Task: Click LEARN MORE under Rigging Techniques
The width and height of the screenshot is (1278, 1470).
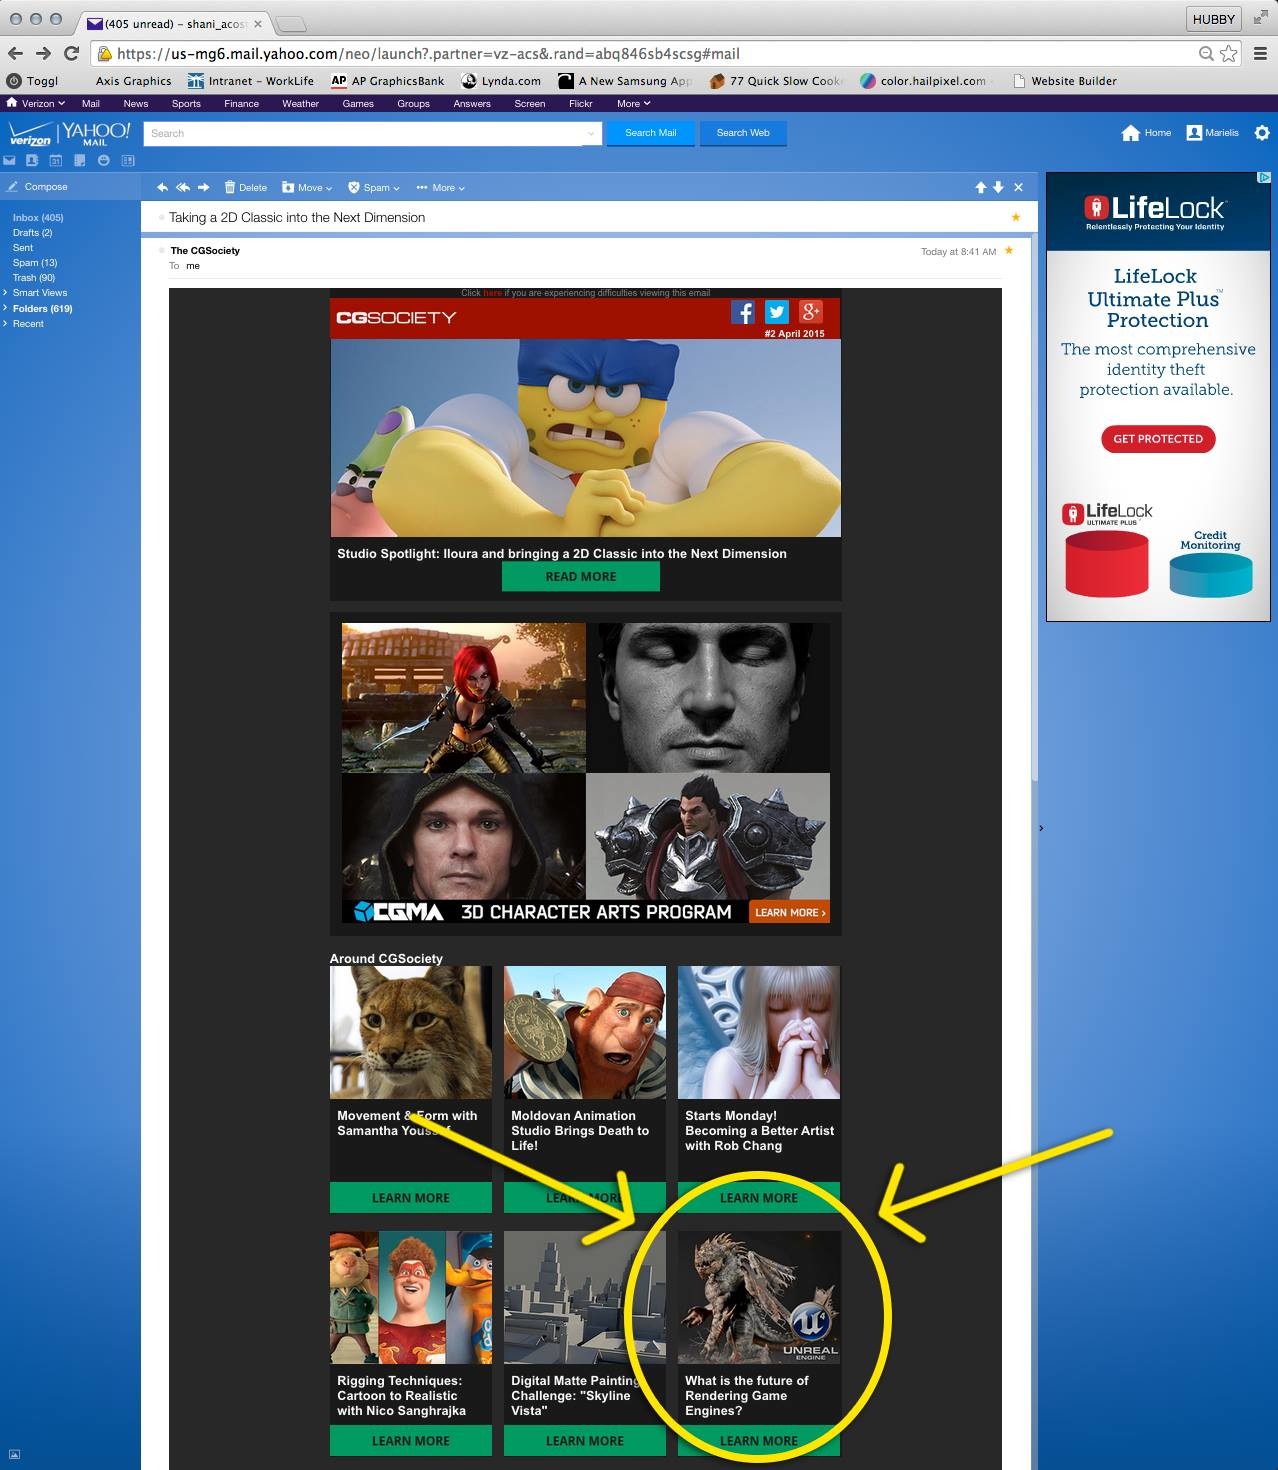Action: tap(411, 1441)
